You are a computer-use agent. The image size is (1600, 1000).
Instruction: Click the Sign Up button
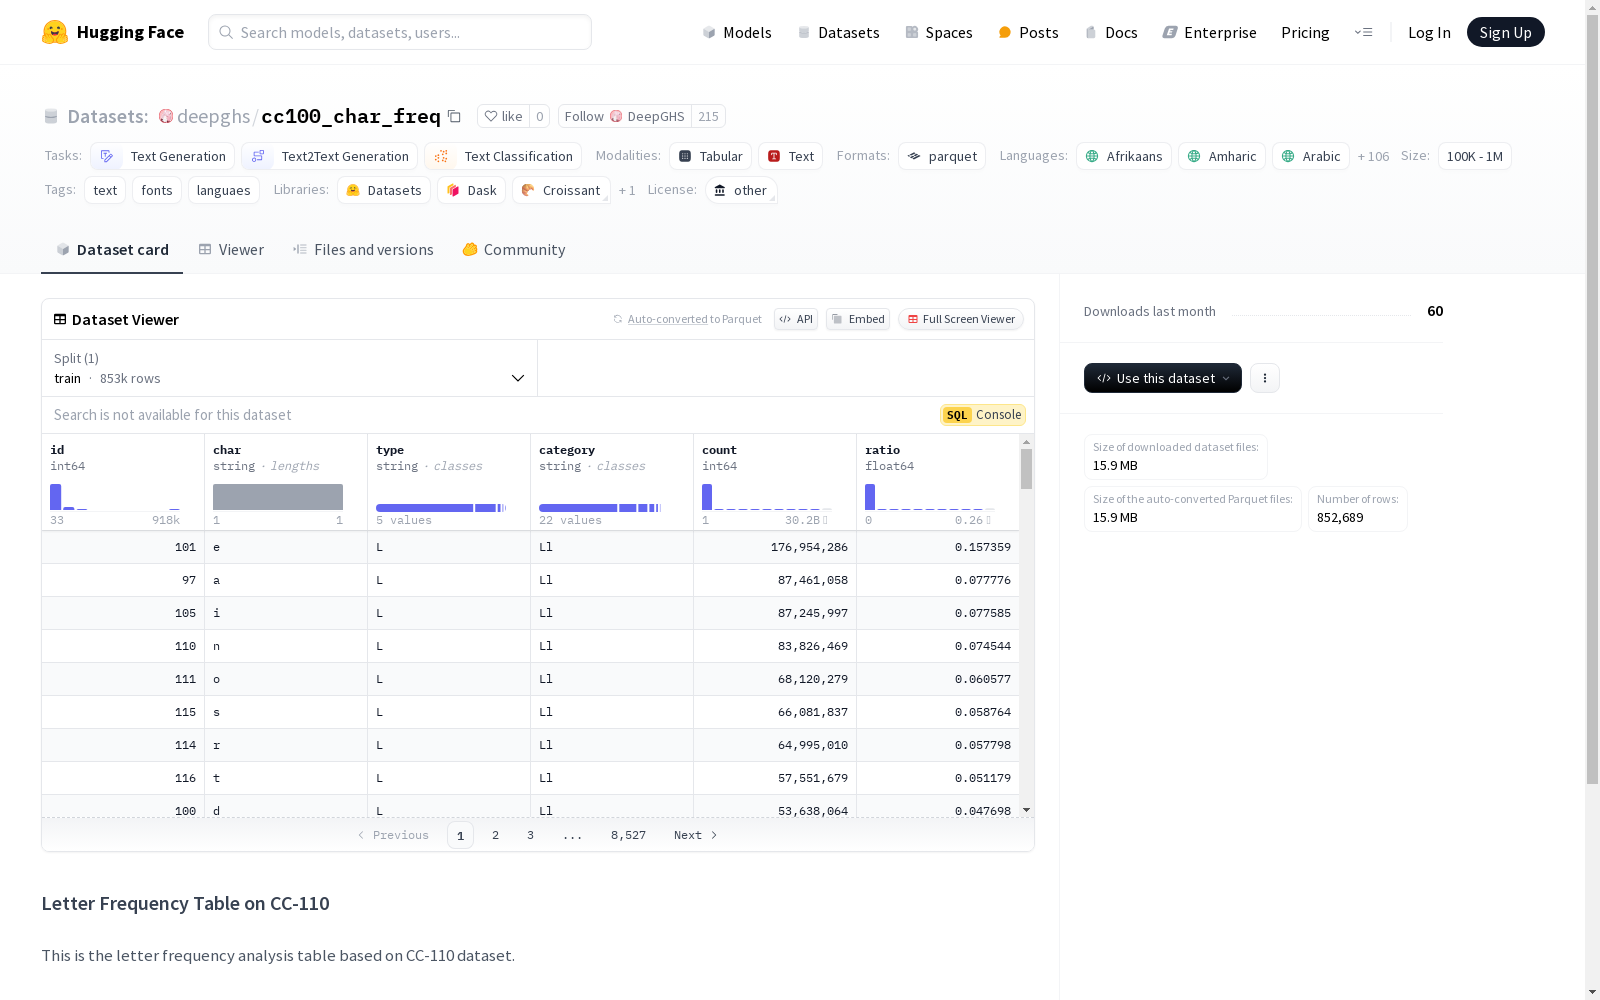tap(1505, 32)
